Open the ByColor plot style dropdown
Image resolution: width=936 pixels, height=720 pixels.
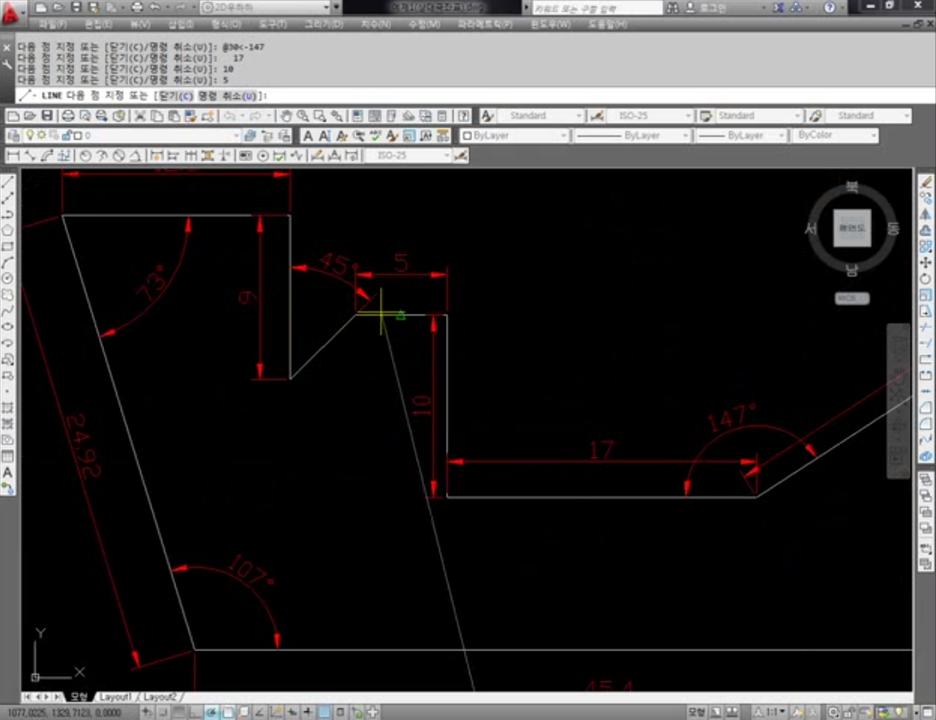point(836,136)
